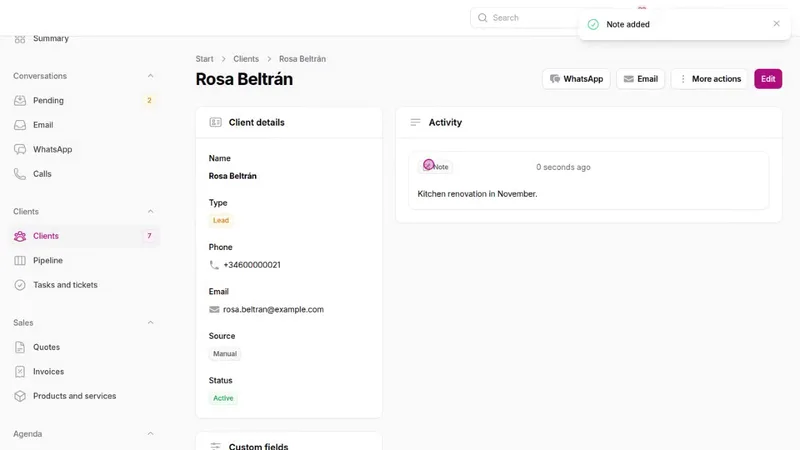Collapse the Agenda section
The width and height of the screenshot is (800, 450).
[150, 434]
